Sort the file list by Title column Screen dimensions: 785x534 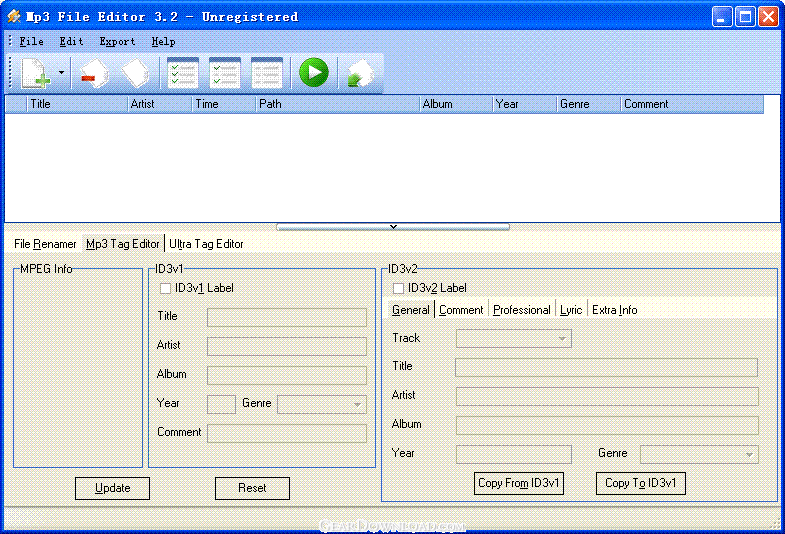click(77, 104)
